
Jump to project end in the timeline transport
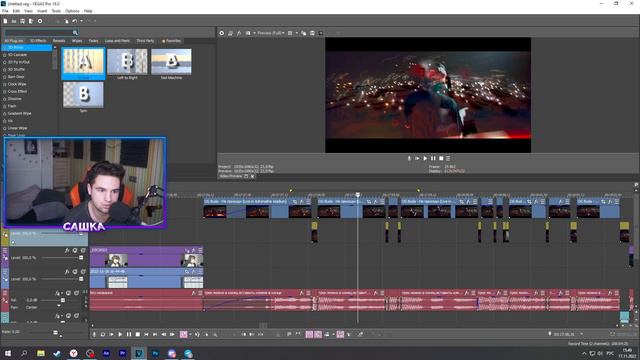155,334
